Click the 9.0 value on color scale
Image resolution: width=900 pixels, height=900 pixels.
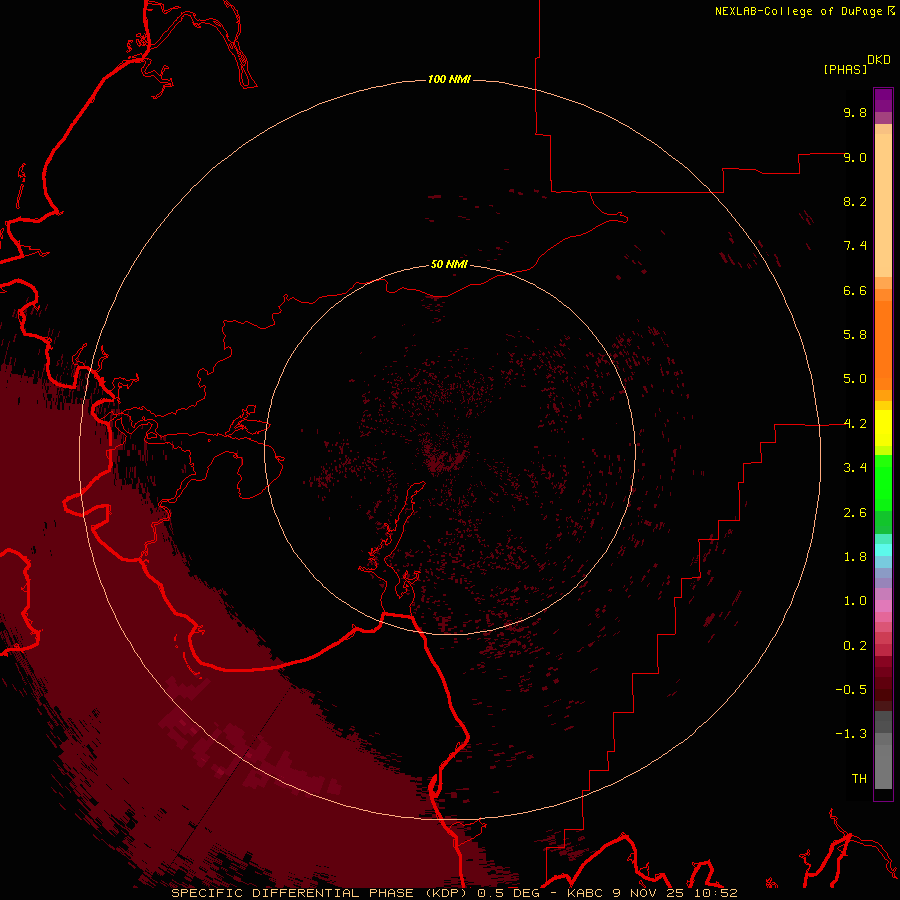click(x=855, y=157)
